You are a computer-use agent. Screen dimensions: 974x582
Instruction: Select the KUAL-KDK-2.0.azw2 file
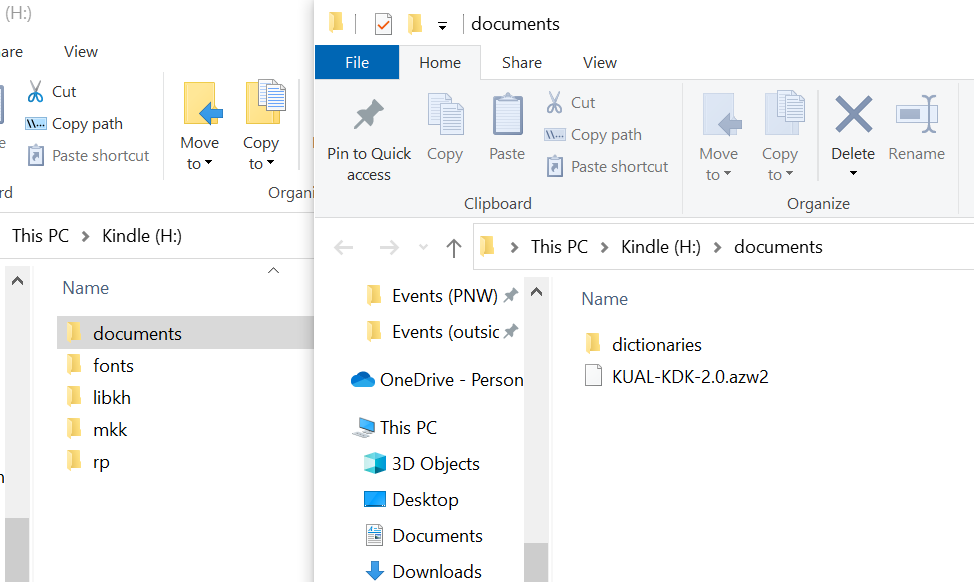click(689, 377)
